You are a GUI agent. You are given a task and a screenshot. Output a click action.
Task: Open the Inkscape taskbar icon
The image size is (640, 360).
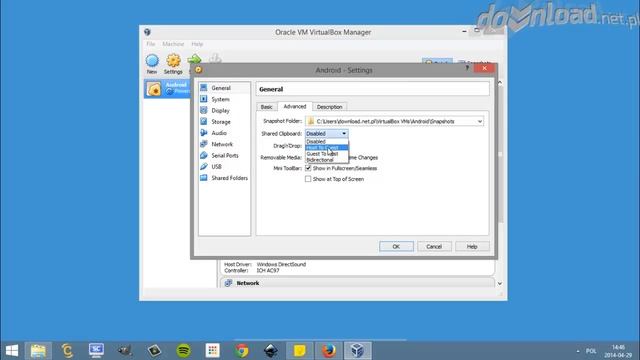pyautogui.click(x=271, y=351)
